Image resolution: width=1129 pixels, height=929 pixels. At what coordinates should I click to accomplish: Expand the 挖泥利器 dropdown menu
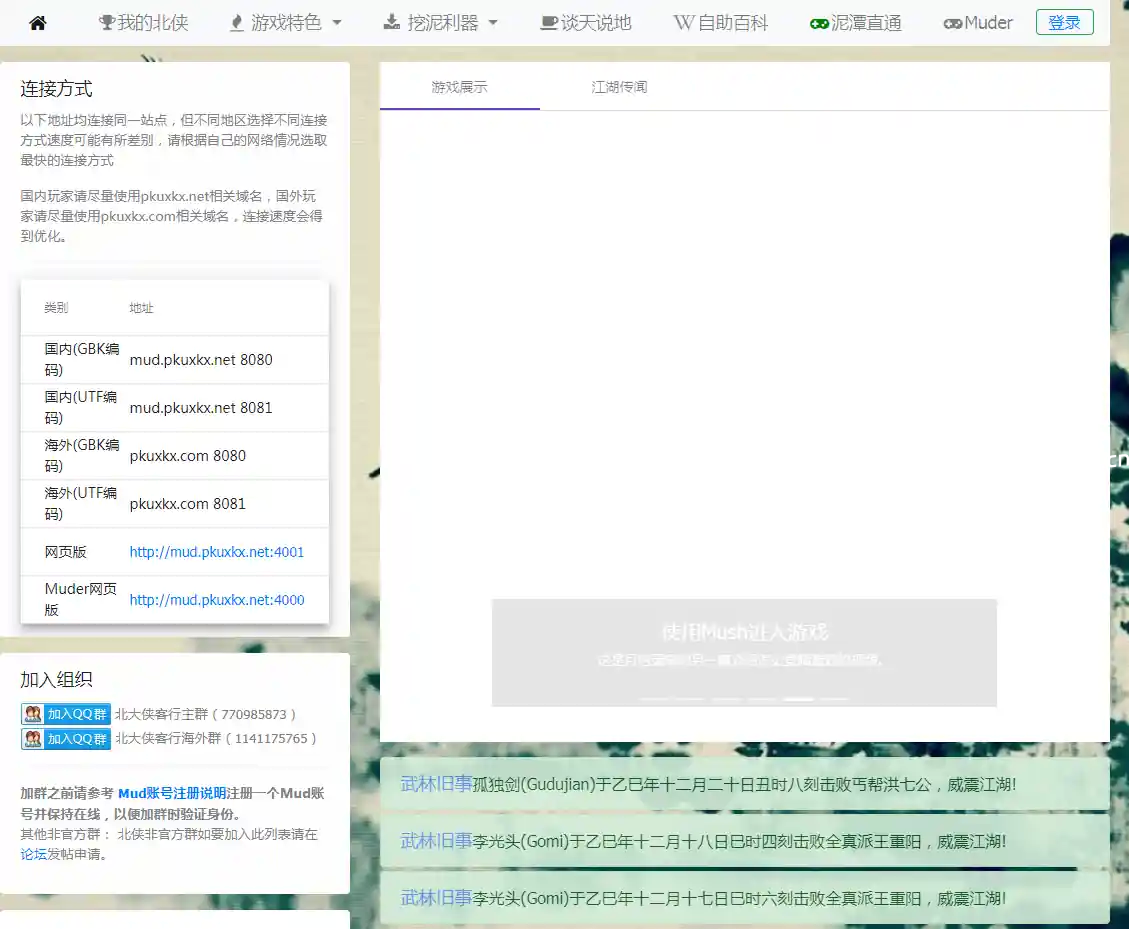click(x=440, y=23)
